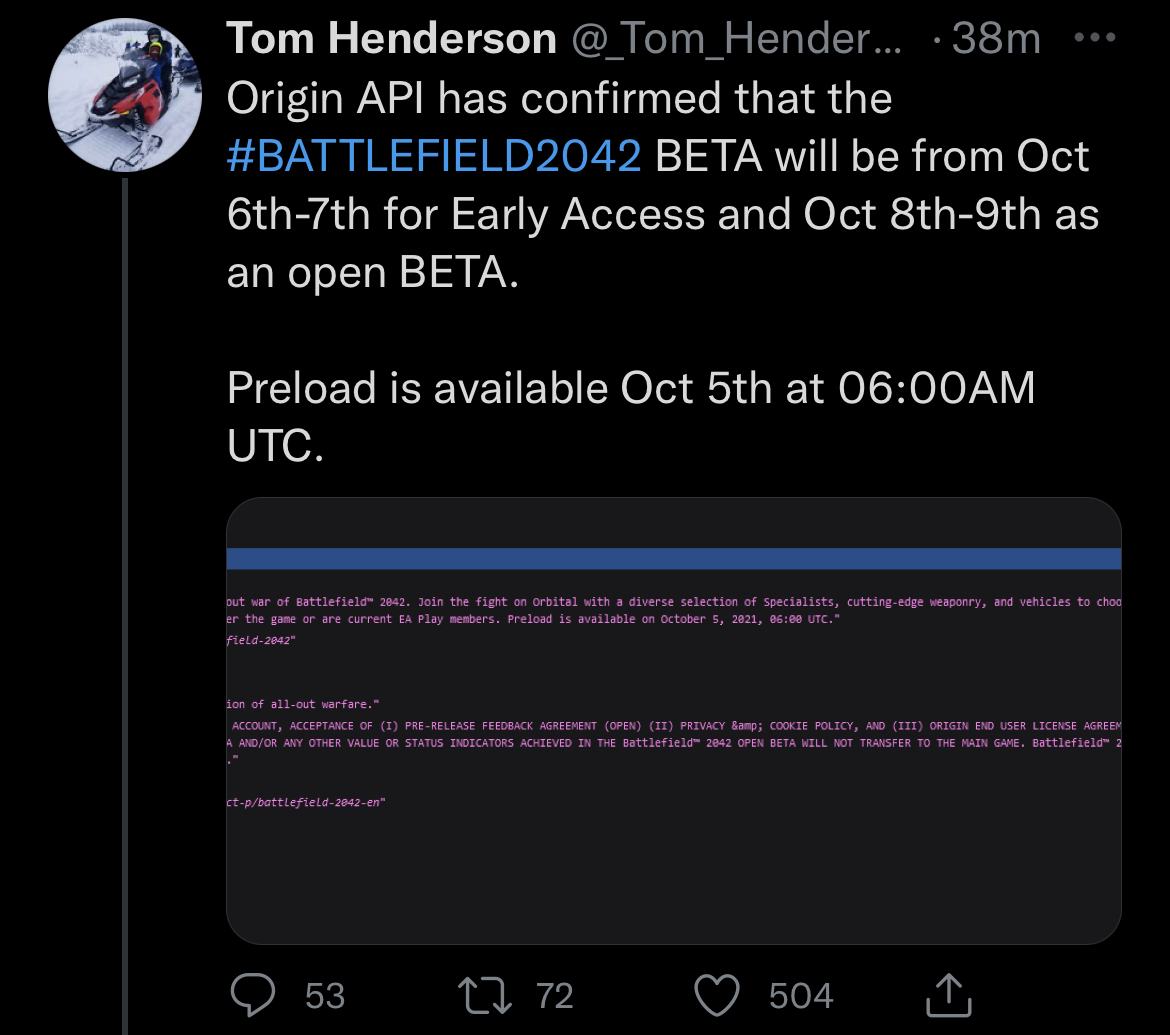Click the 'battlefield-2042-en' line in the image
1170x1035 pixels.
(x=306, y=802)
